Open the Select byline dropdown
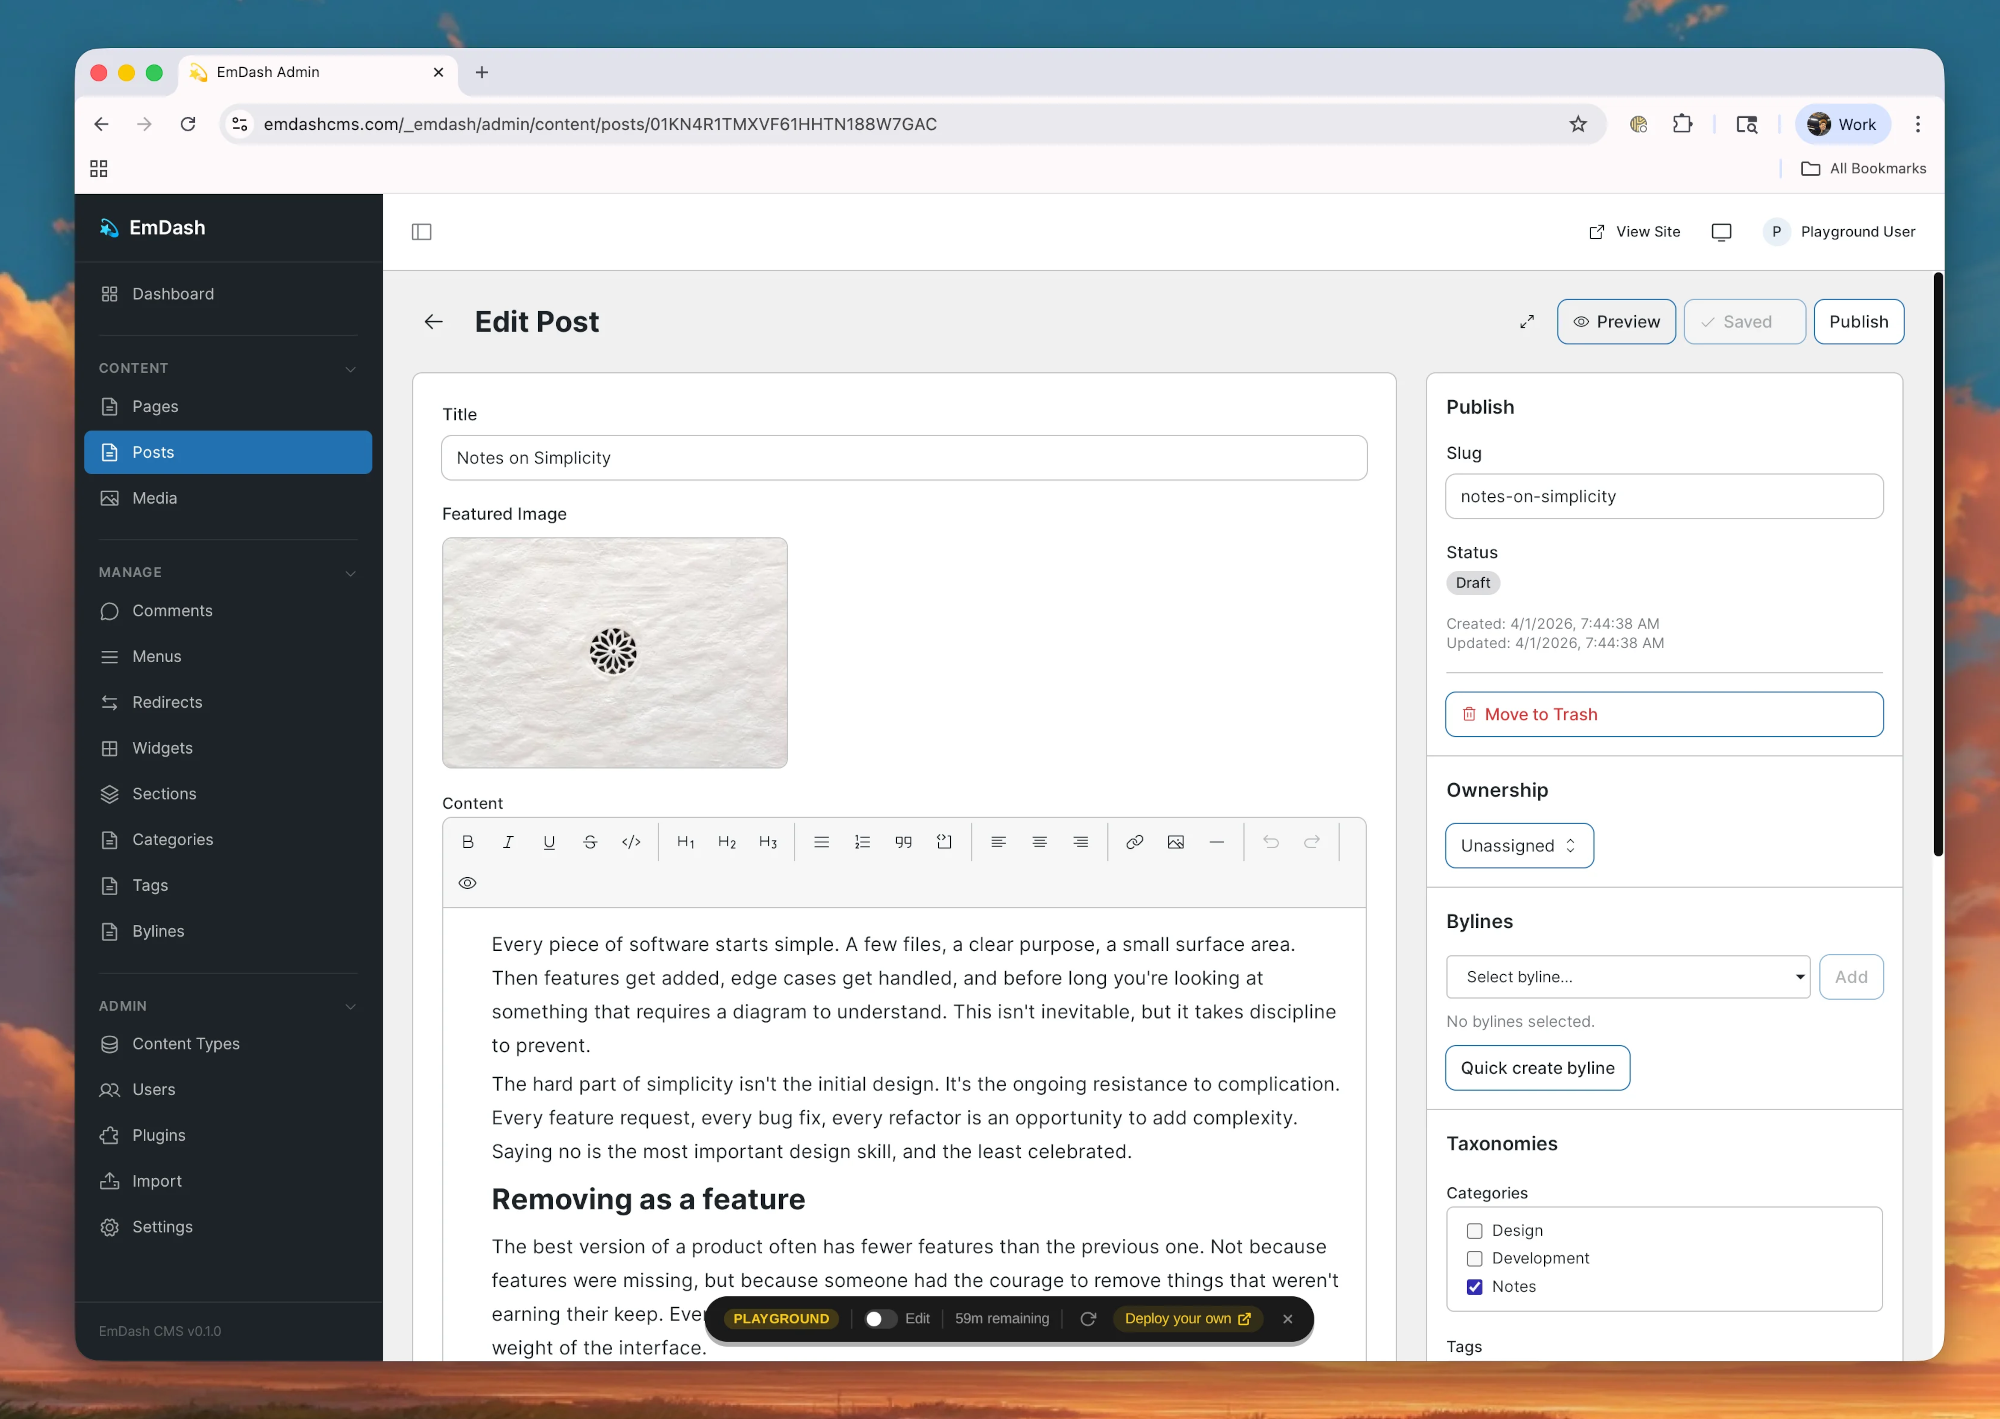 coord(1627,977)
